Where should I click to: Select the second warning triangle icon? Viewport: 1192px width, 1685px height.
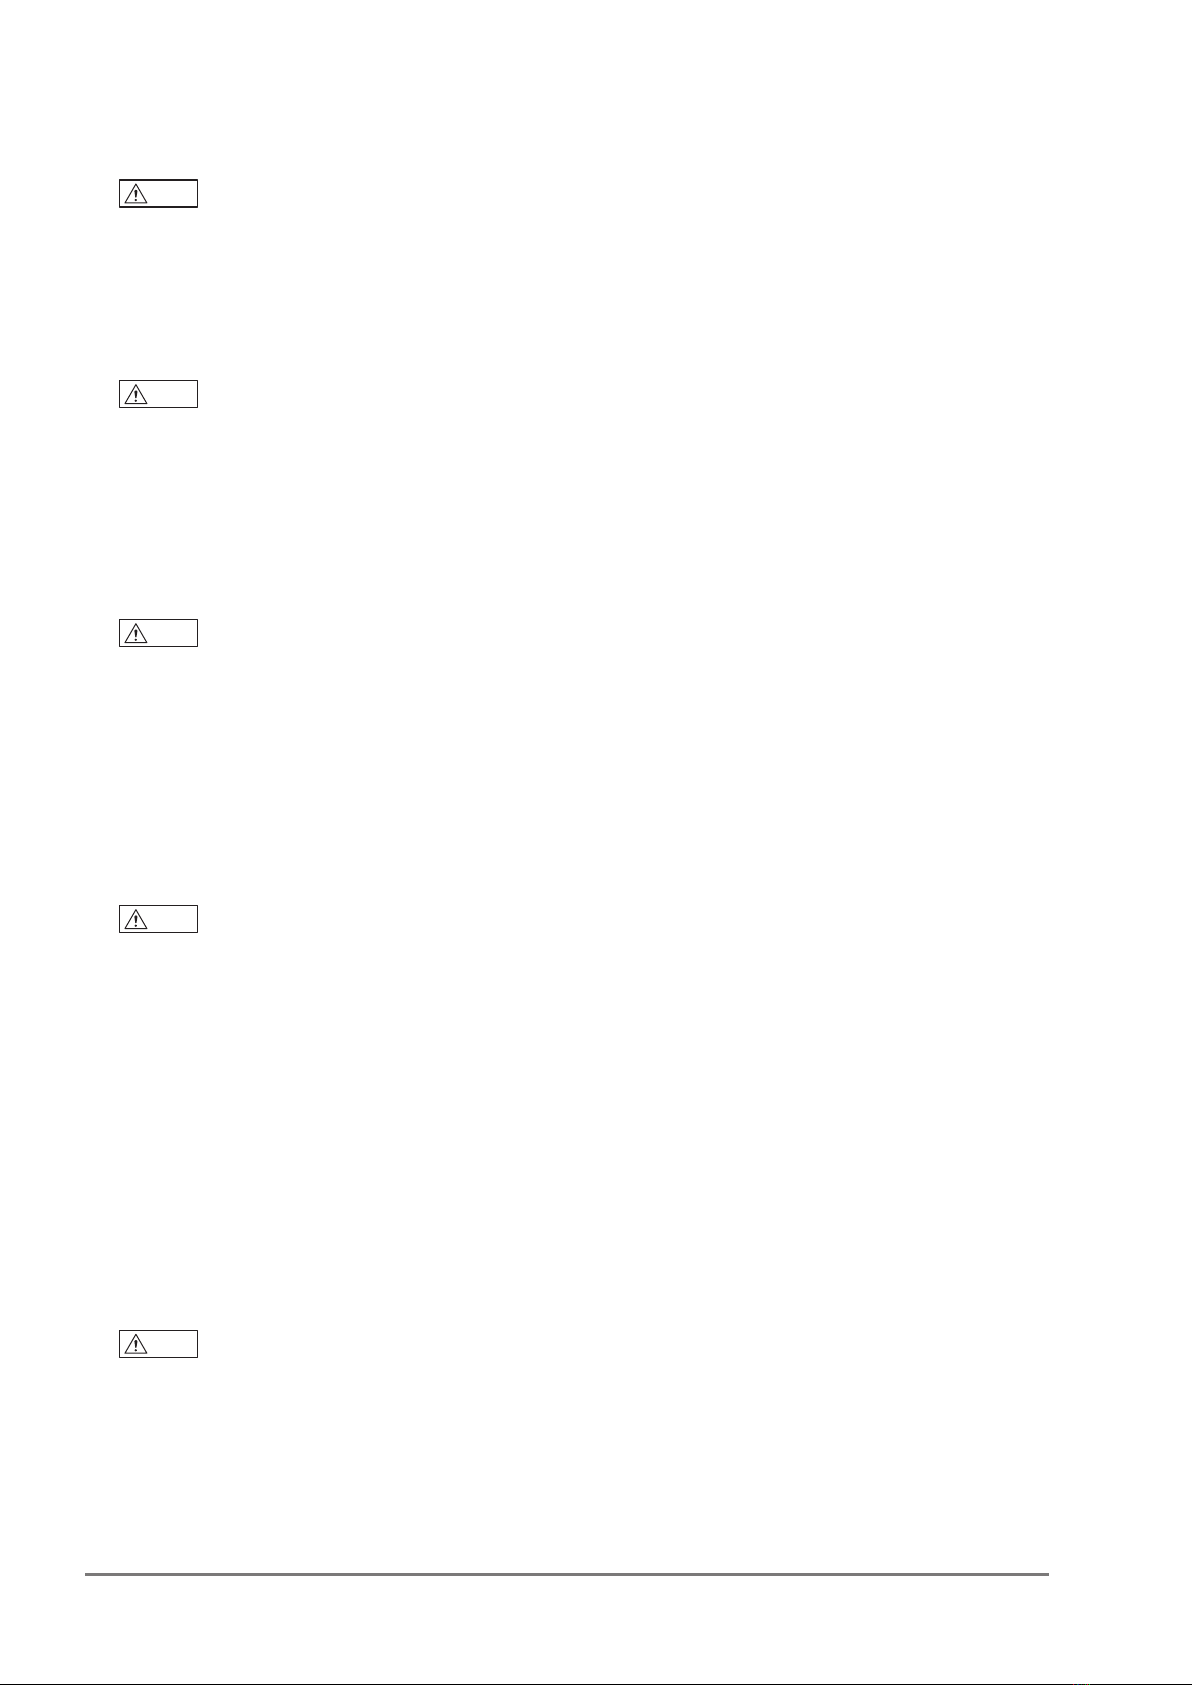click(135, 395)
